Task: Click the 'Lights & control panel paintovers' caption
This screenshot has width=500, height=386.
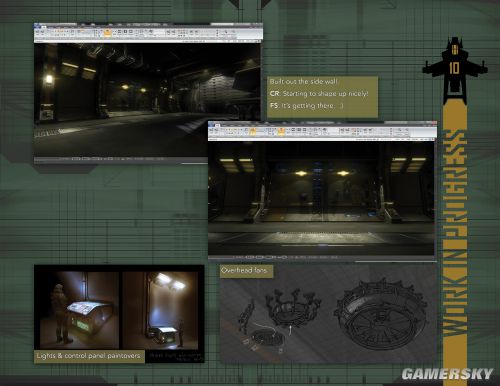Action: (x=89, y=356)
